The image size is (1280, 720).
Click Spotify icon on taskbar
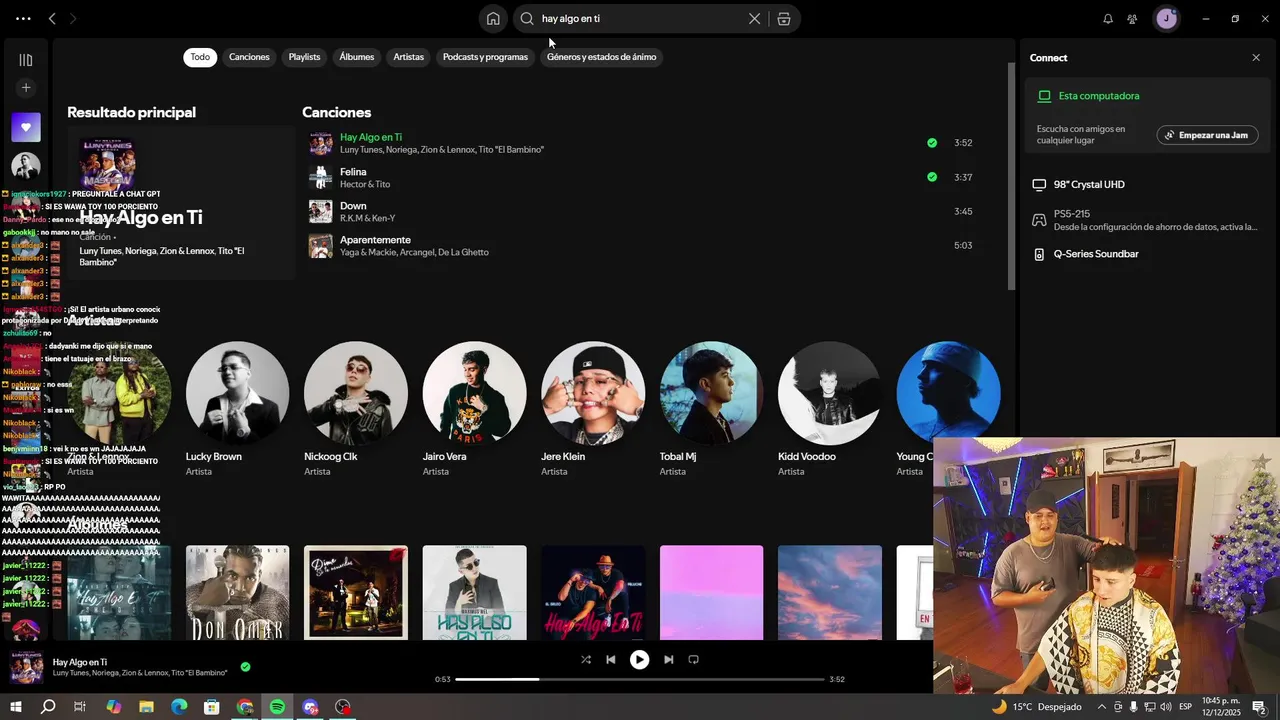(x=277, y=707)
